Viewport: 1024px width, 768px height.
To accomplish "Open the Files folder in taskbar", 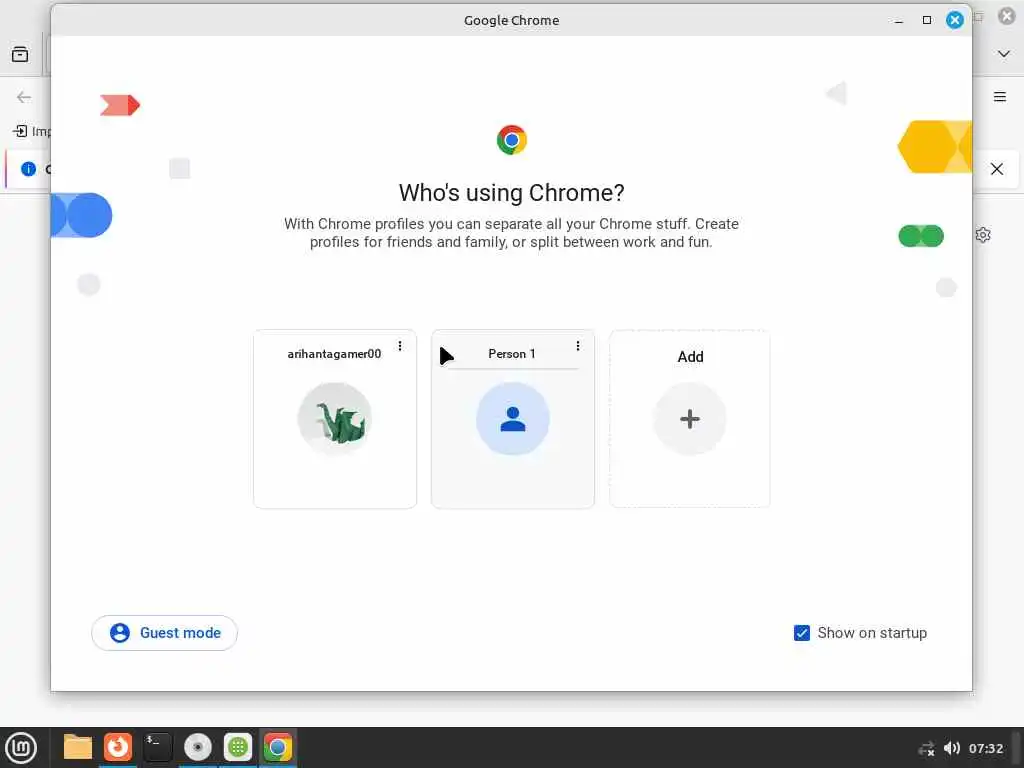I will coord(78,748).
